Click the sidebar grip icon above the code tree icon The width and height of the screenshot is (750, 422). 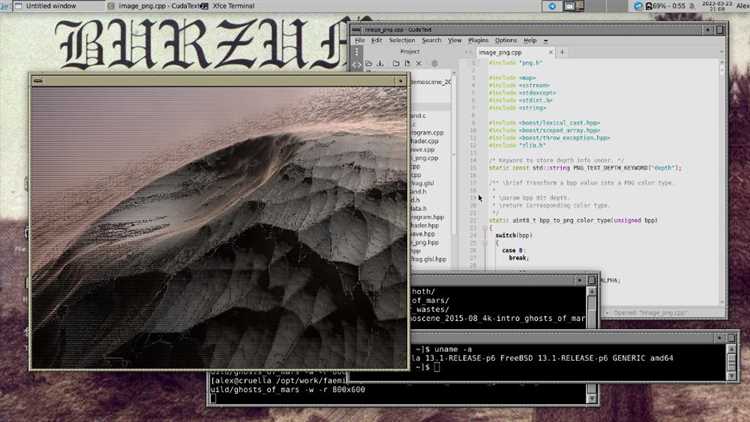356,52
